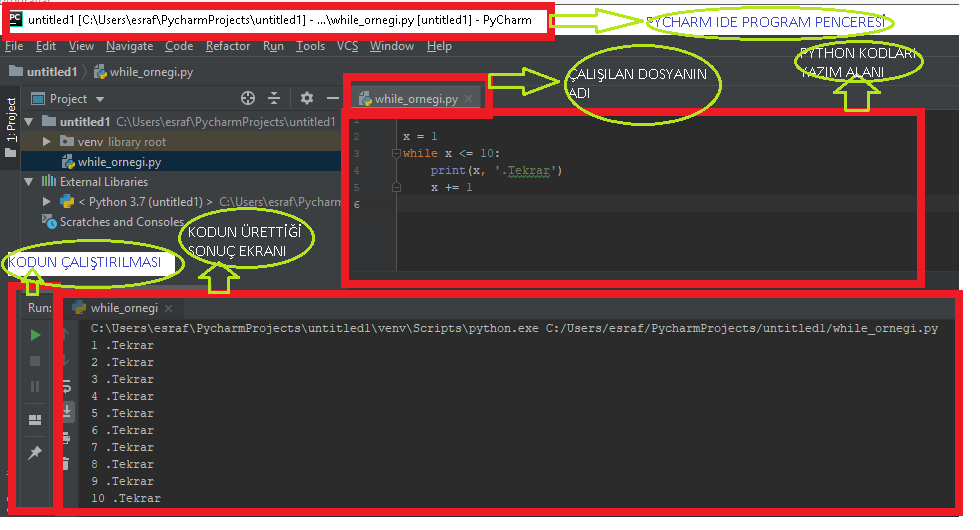Open the Refactor menu
The width and height of the screenshot is (980, 530).
click(228, 46)
